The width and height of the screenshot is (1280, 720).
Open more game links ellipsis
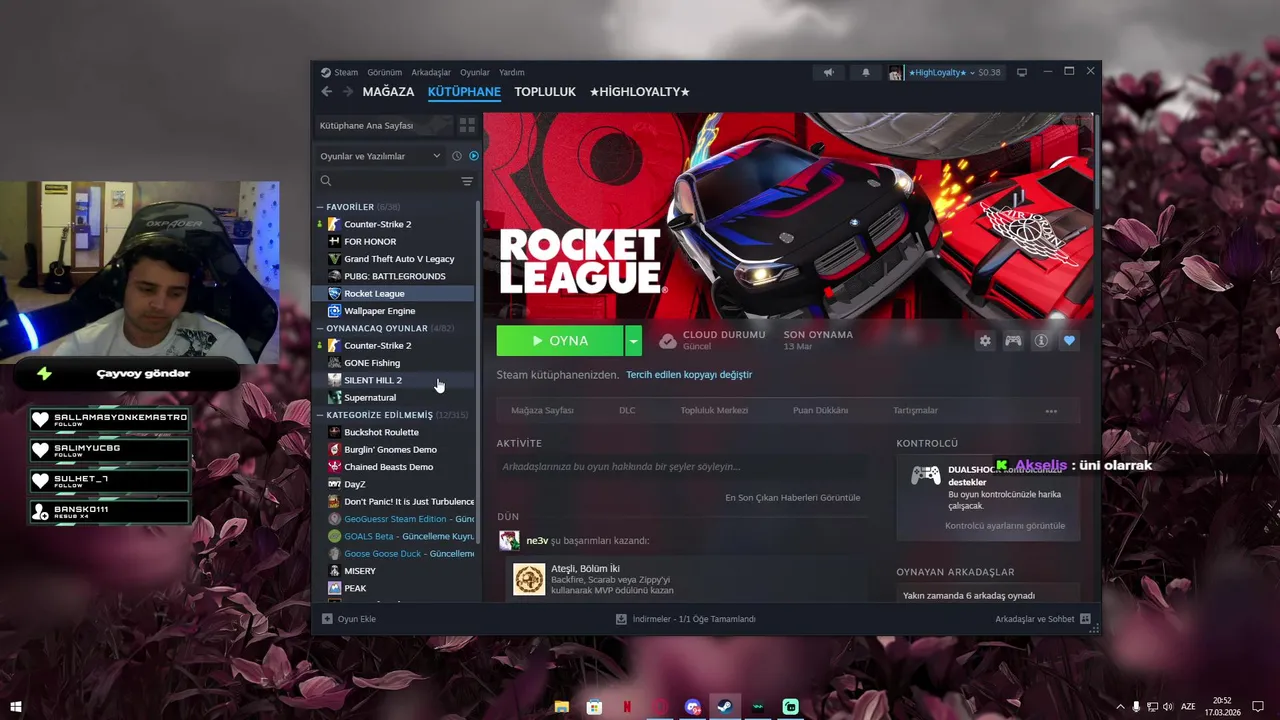point(1051,411)
